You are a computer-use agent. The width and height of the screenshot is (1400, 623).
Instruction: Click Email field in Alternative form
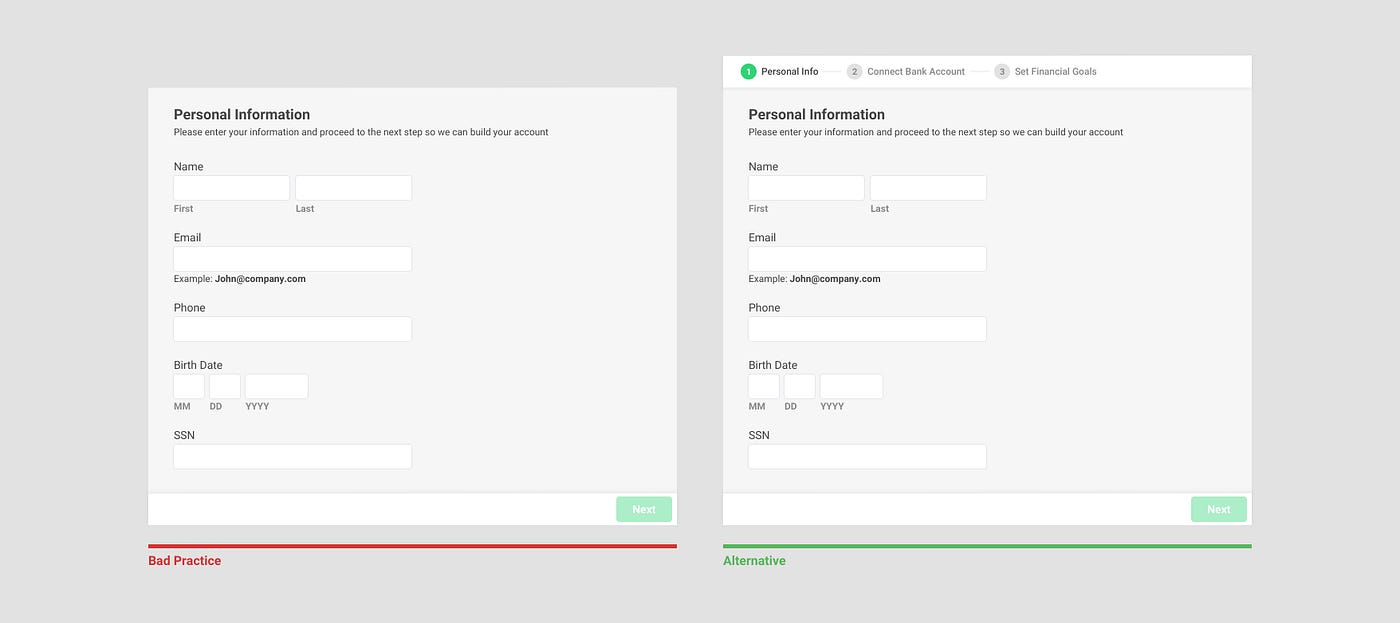point(867,259)
